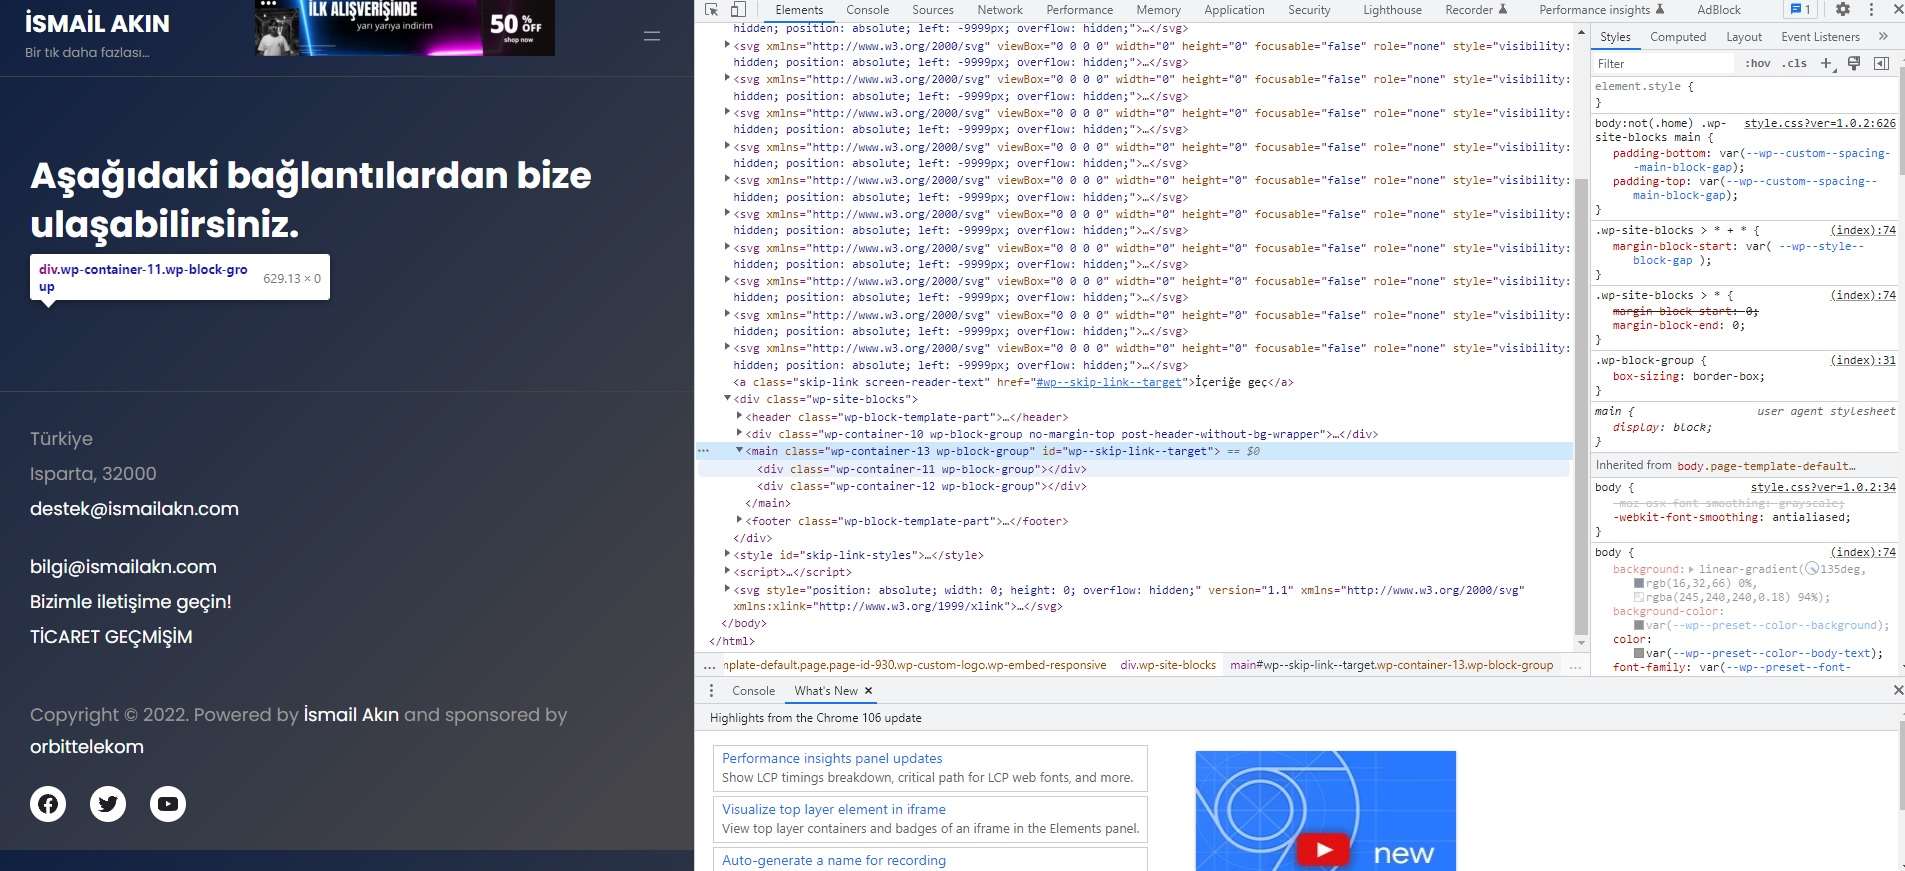1905x871 pixels.
Task: Toggle rendering emulations paintbrush icon
Action: click(1854, 63)
